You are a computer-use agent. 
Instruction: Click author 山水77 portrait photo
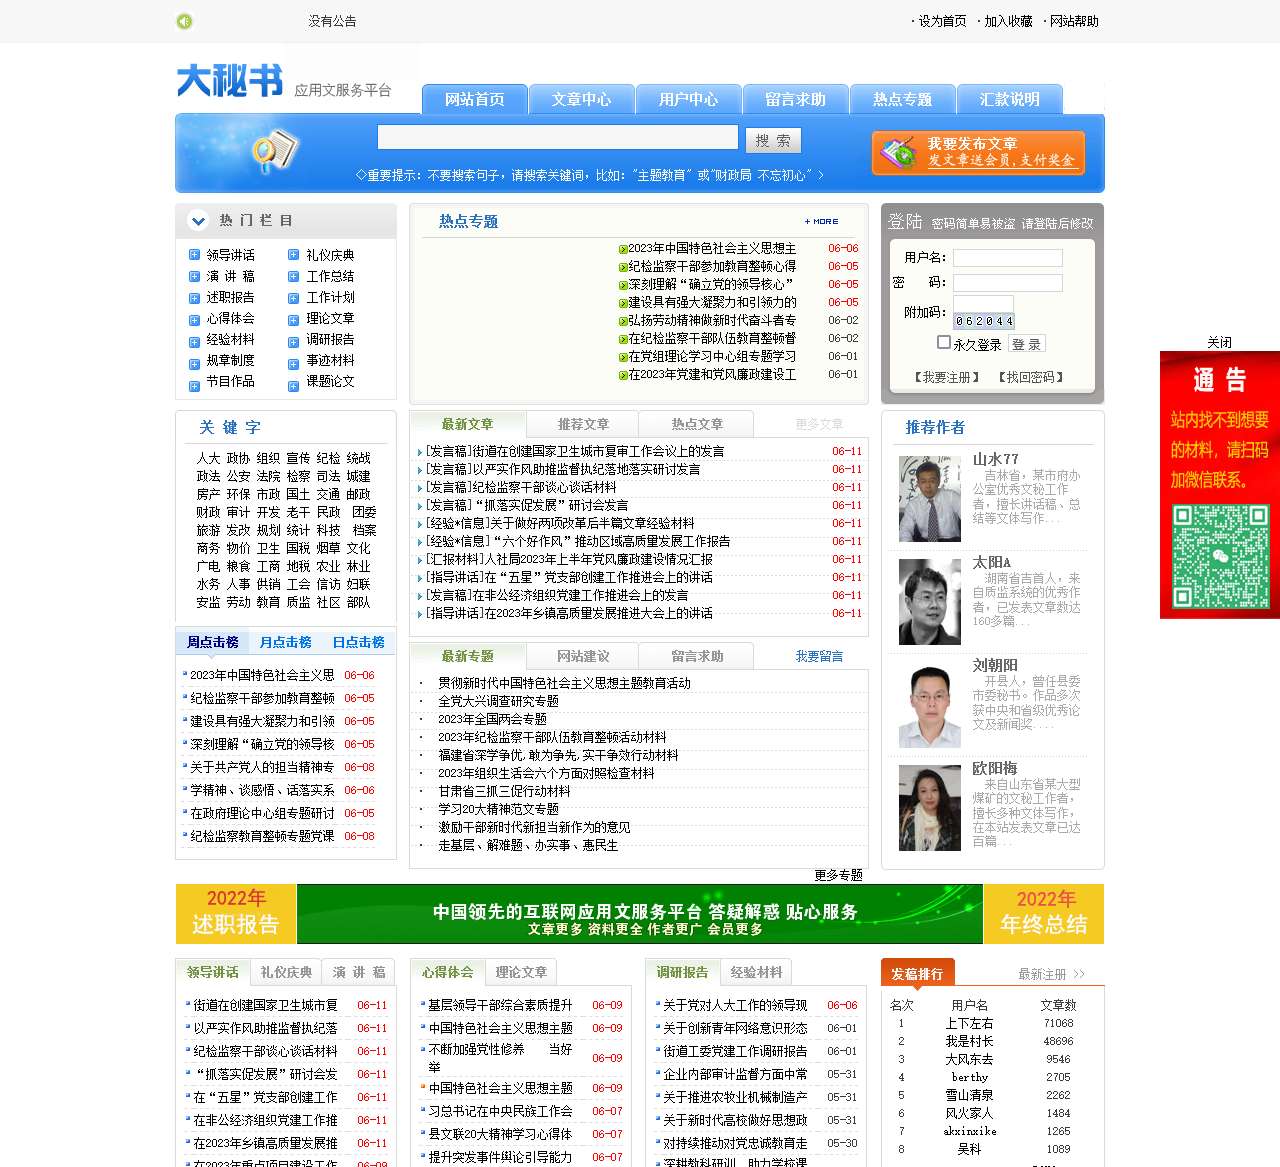pos(930,498)
